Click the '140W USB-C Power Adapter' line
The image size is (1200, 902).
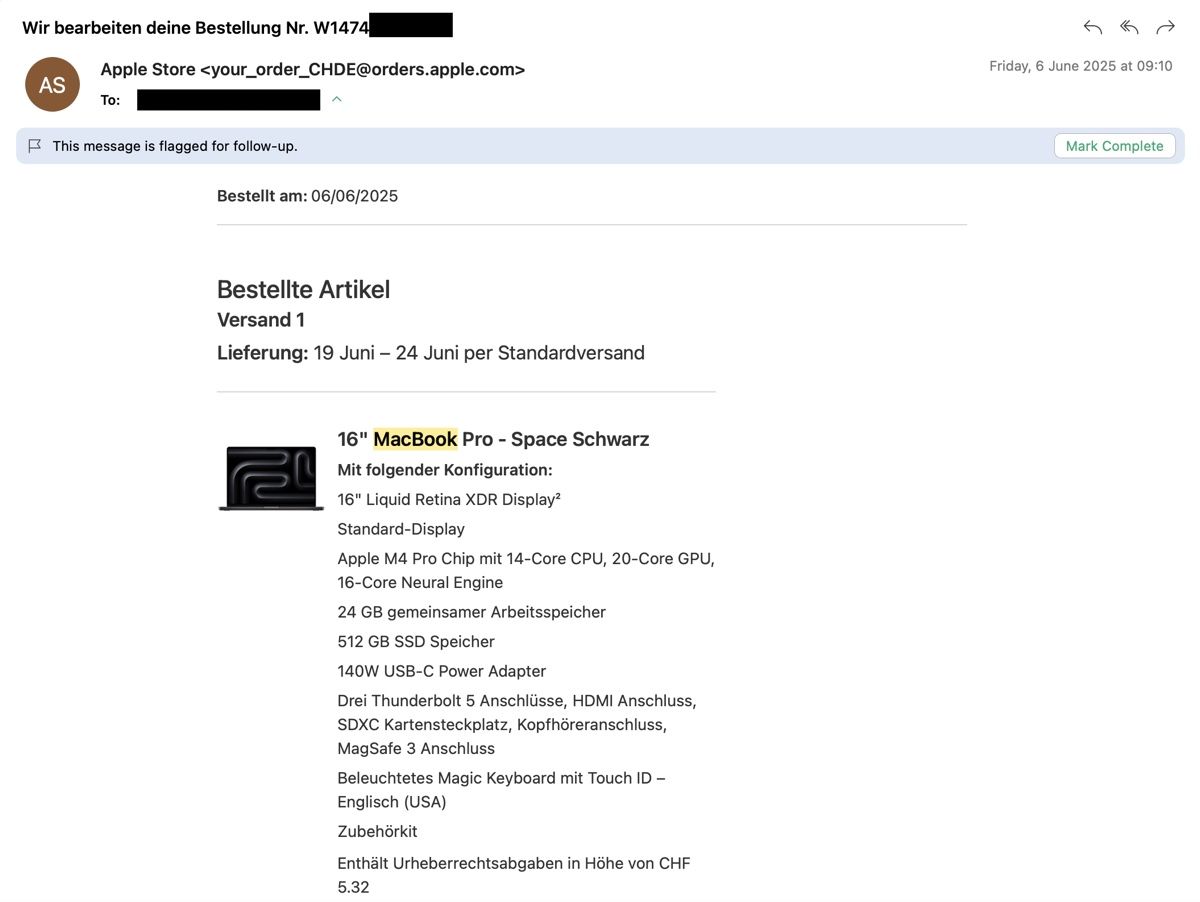441,671
